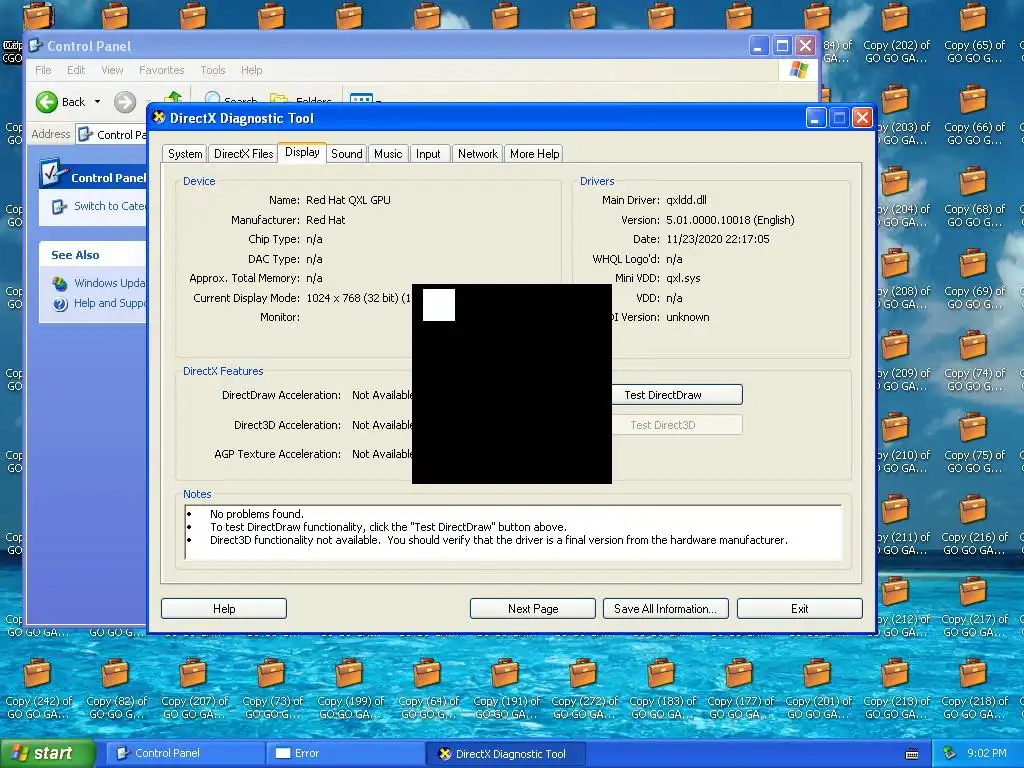1024x768 pixels.
Task: Click the 9:02 PM taskbar clock
Action: pos(987,754)
